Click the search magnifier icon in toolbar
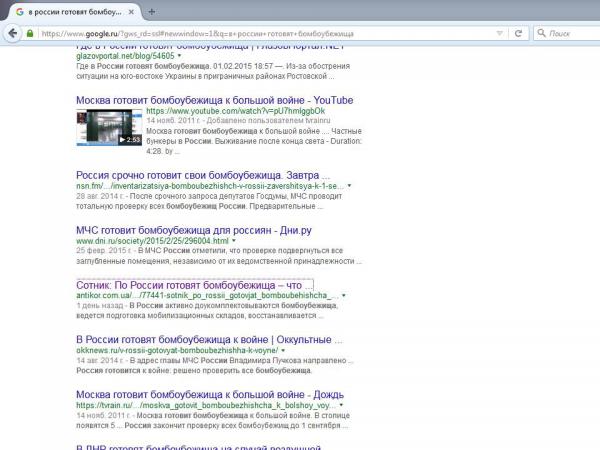Viewport: 600px width, 450px height. [x=541, y=33]
